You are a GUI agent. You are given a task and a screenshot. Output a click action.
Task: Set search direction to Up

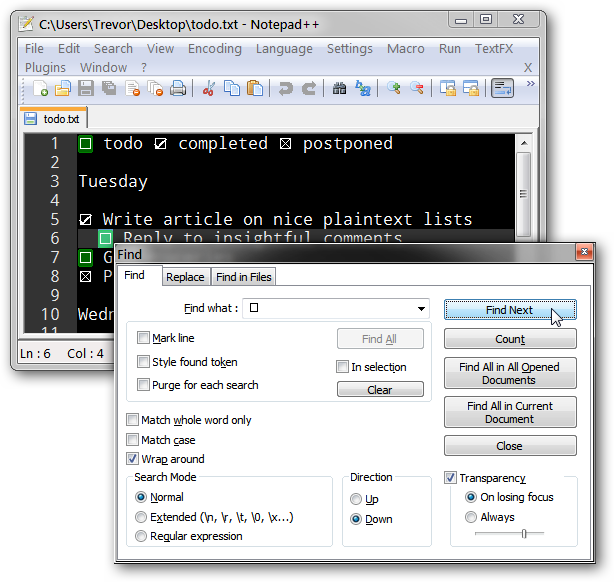(356, 499)
